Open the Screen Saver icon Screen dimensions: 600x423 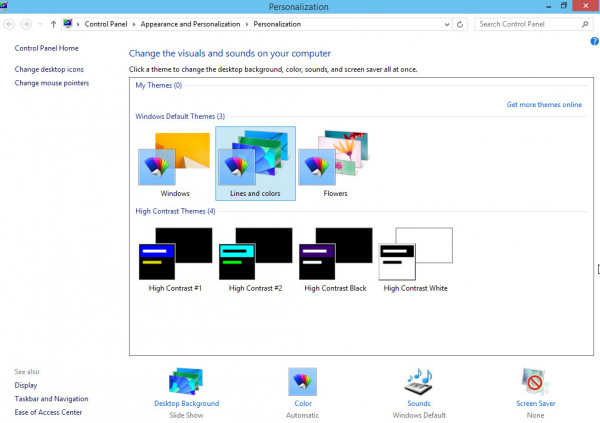(x=535, y=382)
